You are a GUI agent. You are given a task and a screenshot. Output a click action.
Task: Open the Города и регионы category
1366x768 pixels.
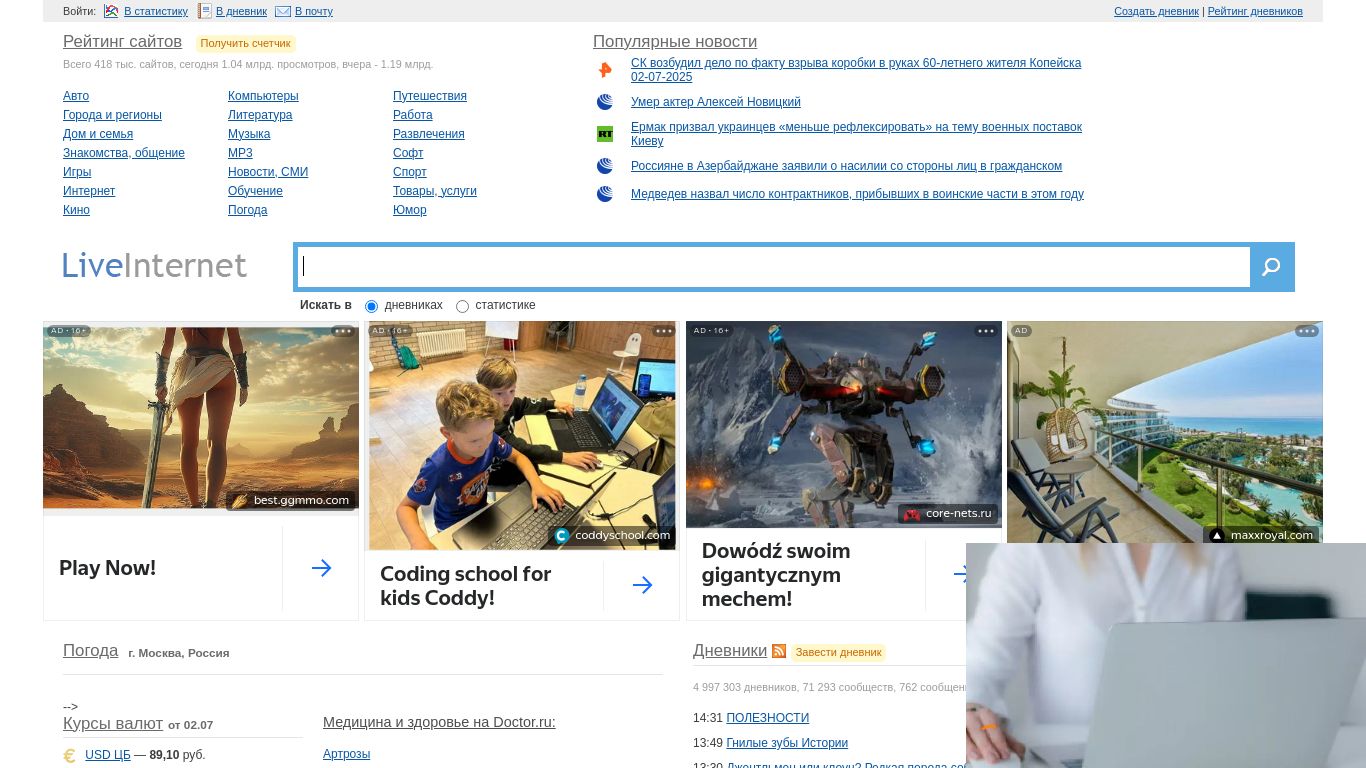coord(112,115)
